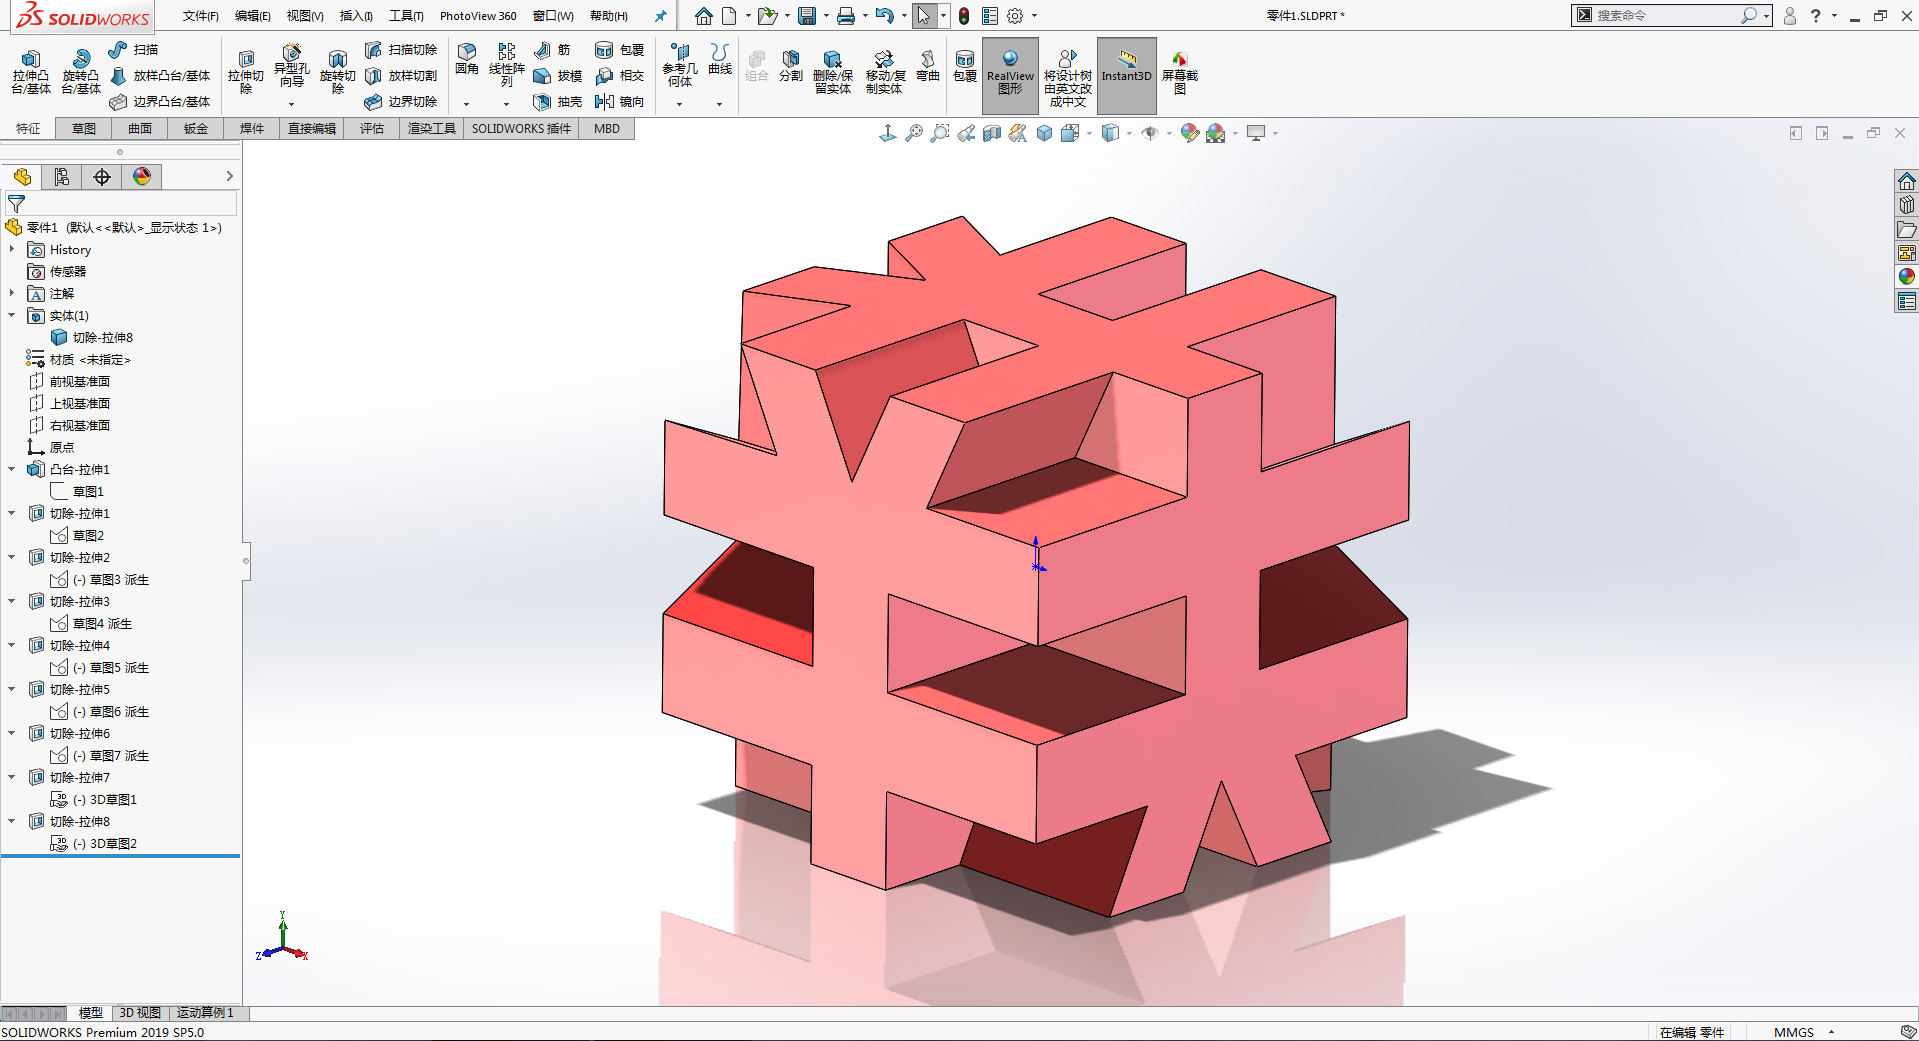Image resolution: width=1919 pixels, height=1041 pixels.
Task: Open the MMGS unit system dropdown
Action: 1831,1032
